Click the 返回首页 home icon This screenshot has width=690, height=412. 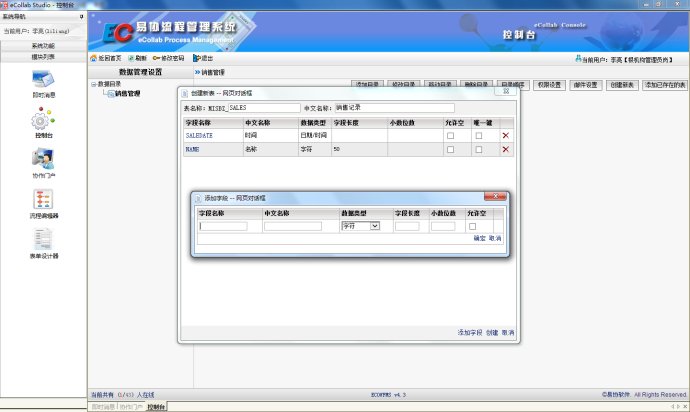click(93, 58)
